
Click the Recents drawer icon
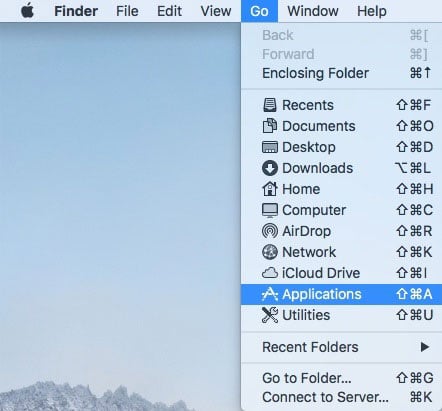[270, 105]
